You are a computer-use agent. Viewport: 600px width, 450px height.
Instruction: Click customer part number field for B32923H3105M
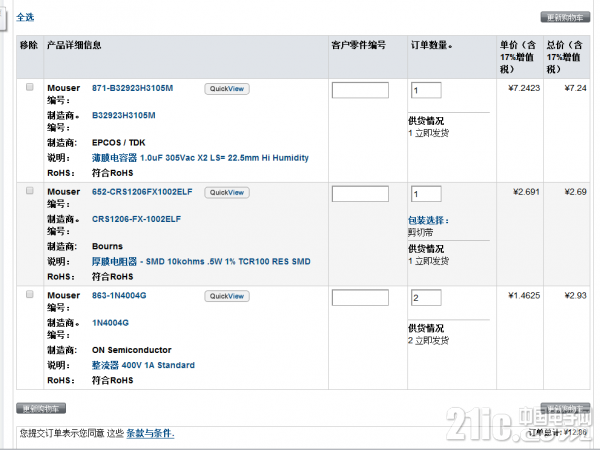click(x=360, y=90)
